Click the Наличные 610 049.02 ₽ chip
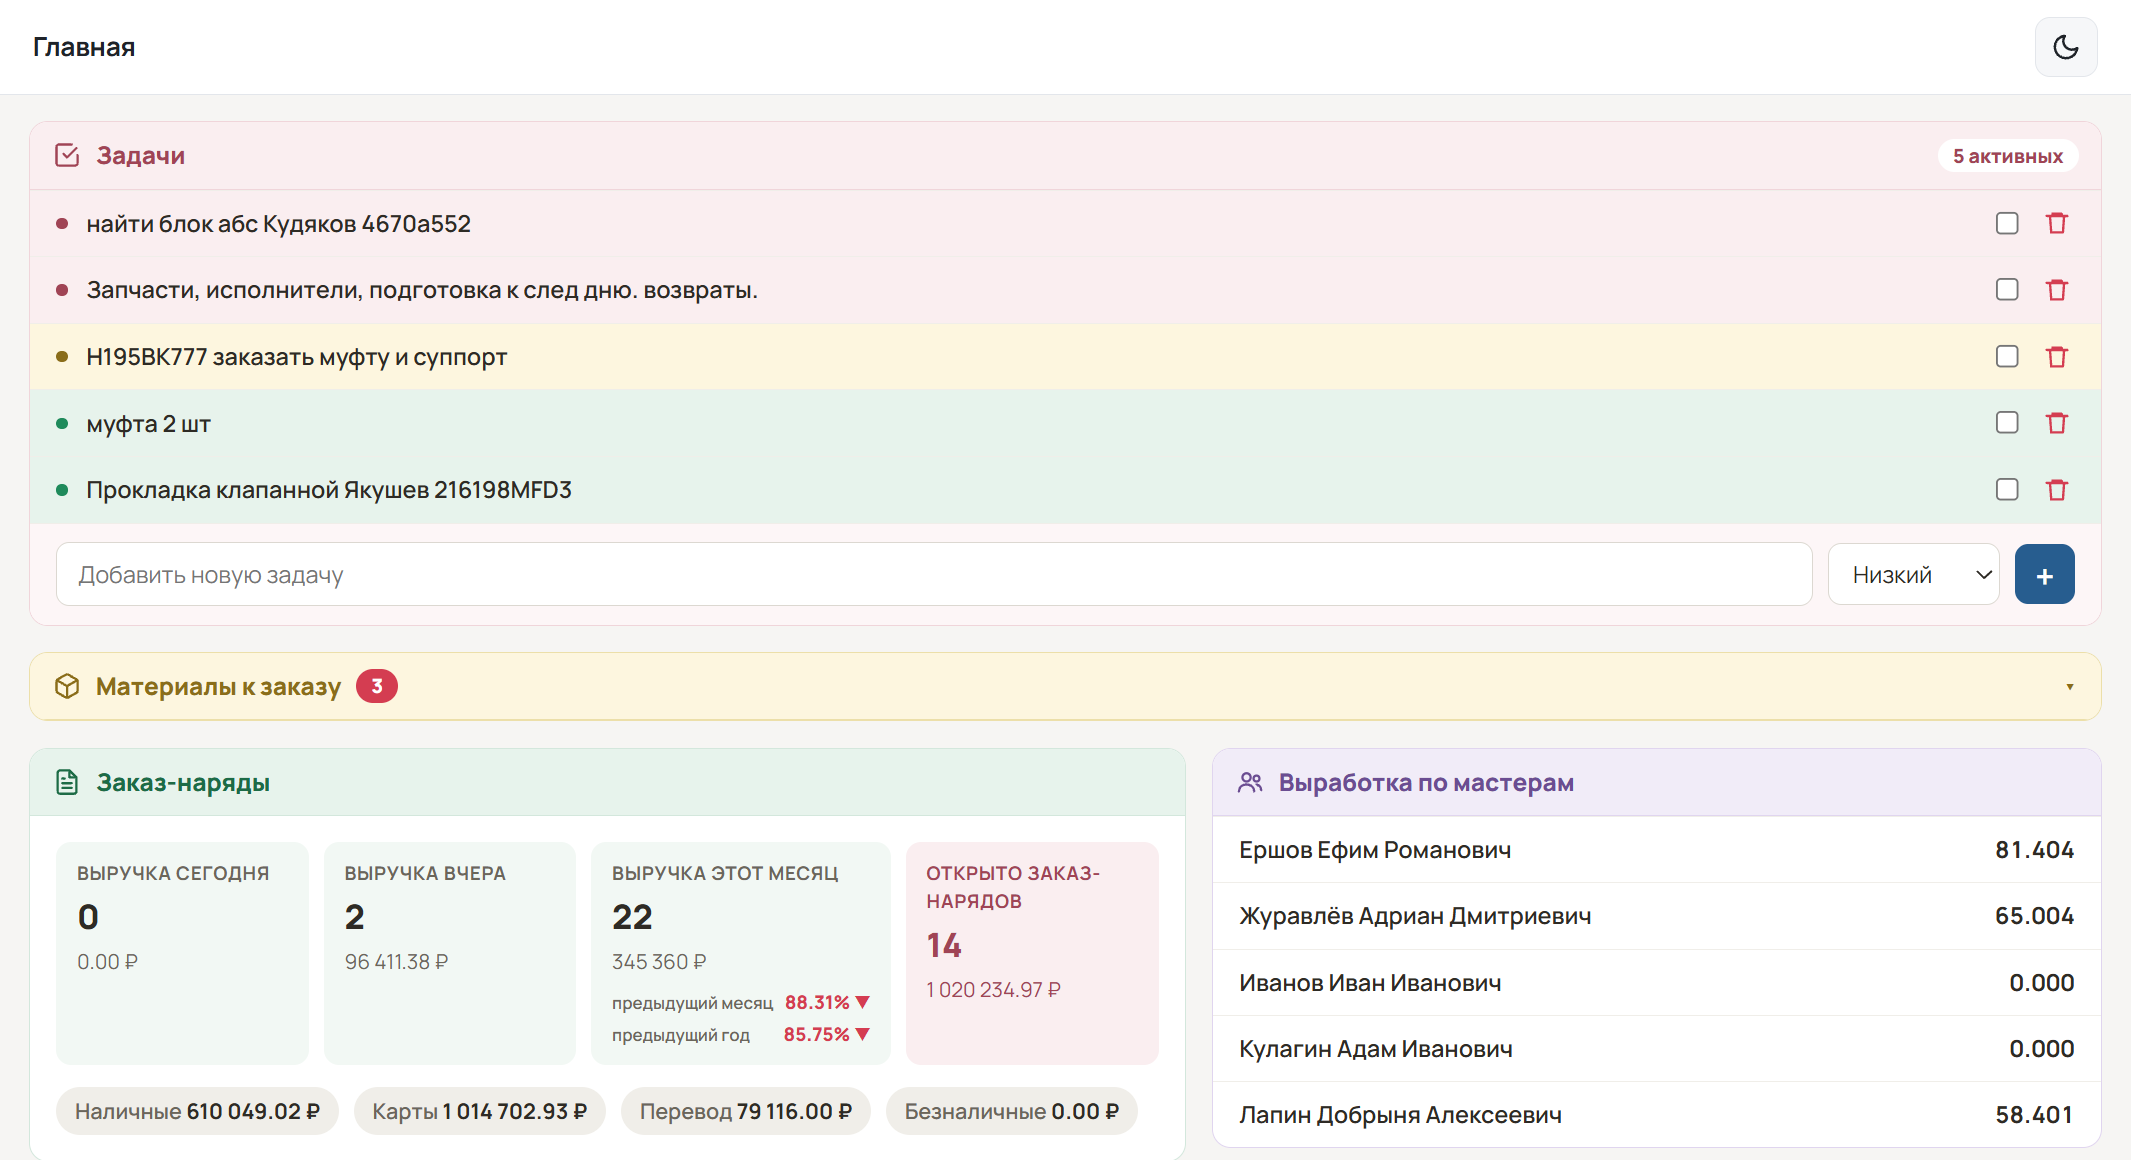 pos(197,1111)
